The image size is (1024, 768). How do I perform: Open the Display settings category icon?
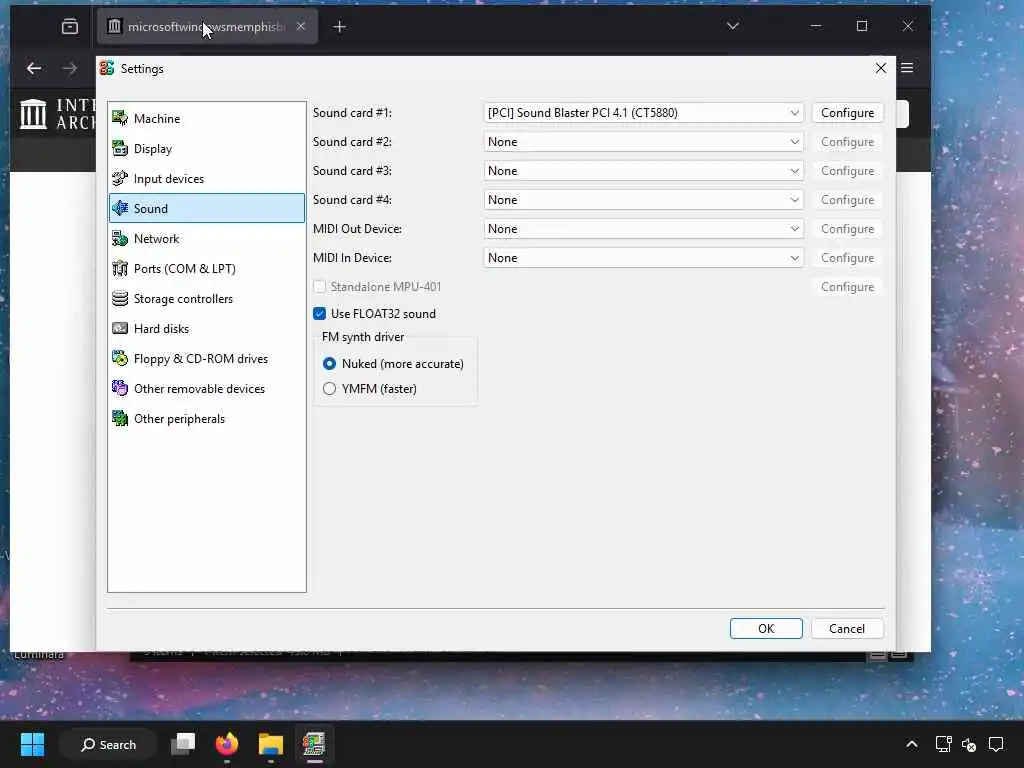coord(120,148)
